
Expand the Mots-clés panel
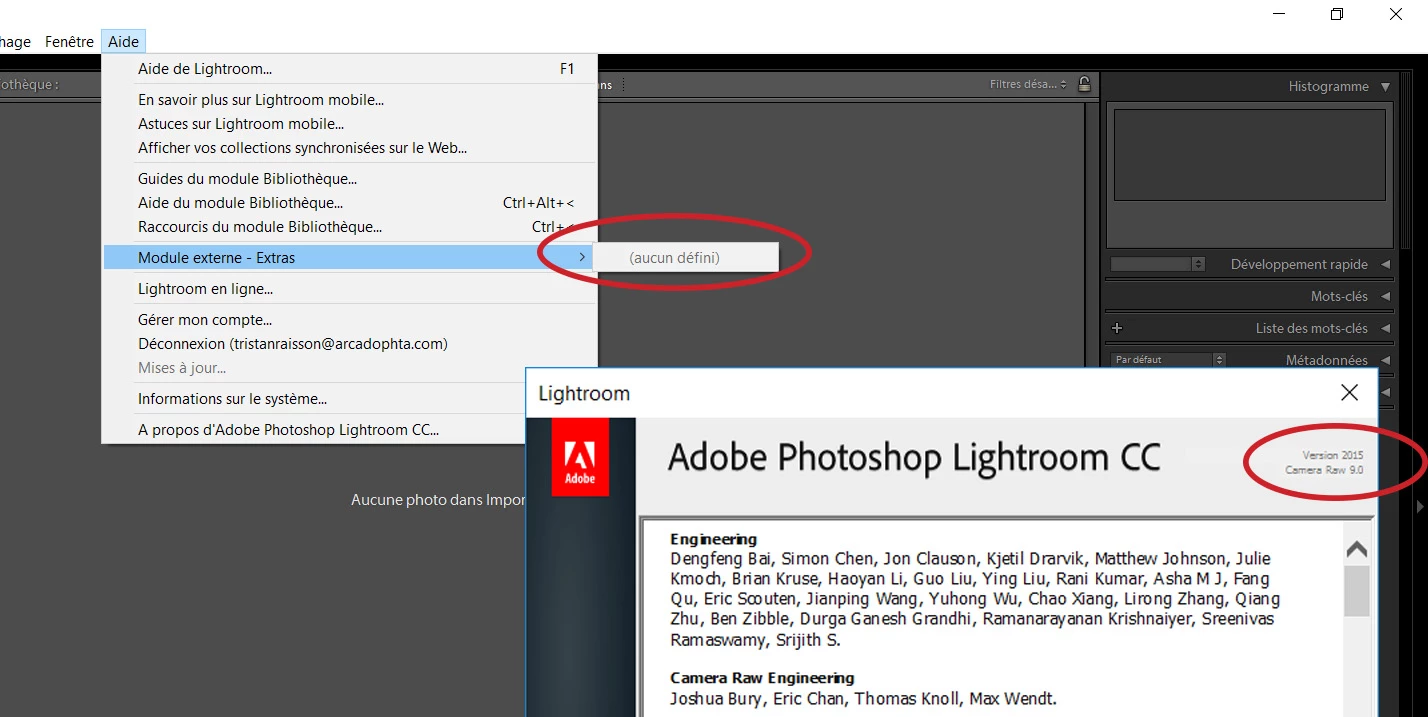[x=1385, y=297]
